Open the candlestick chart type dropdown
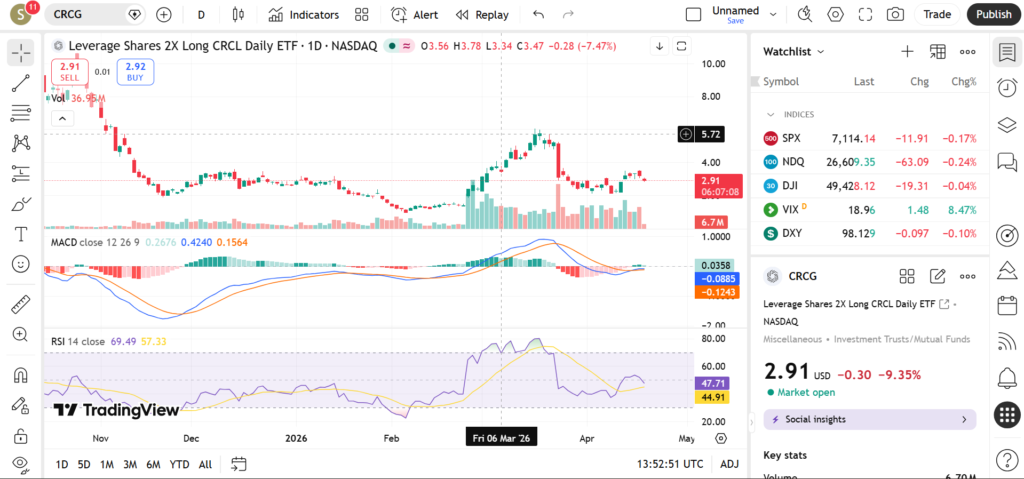 (238, 15)
